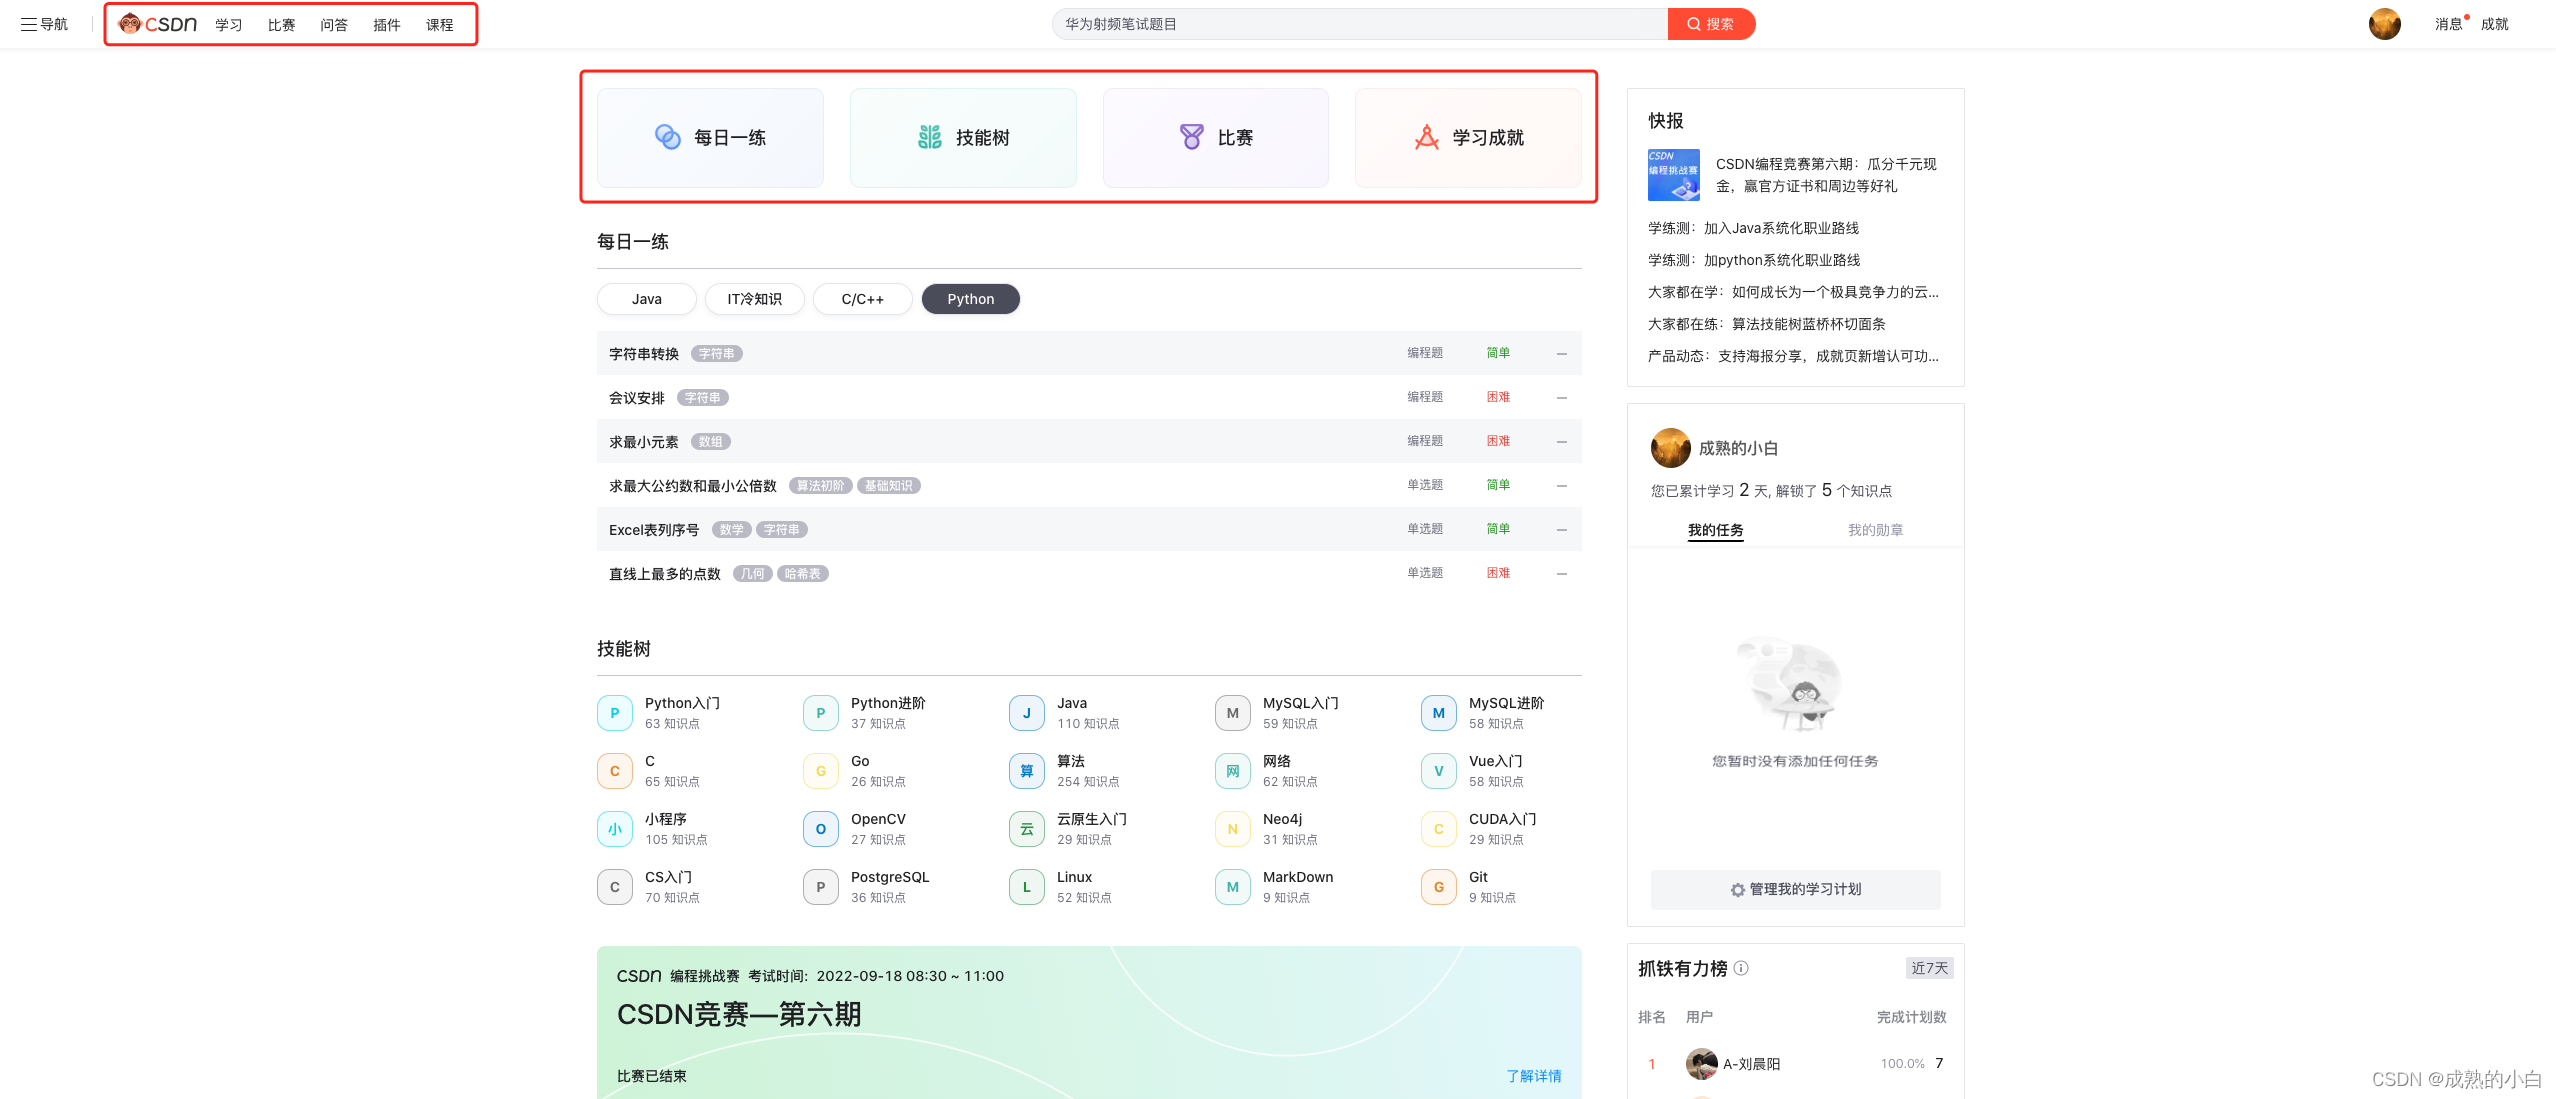Viewport: 2556px width, 1099px height.
Task: Switch to the 我的勋章 tab
Action: coord(1875,530)
